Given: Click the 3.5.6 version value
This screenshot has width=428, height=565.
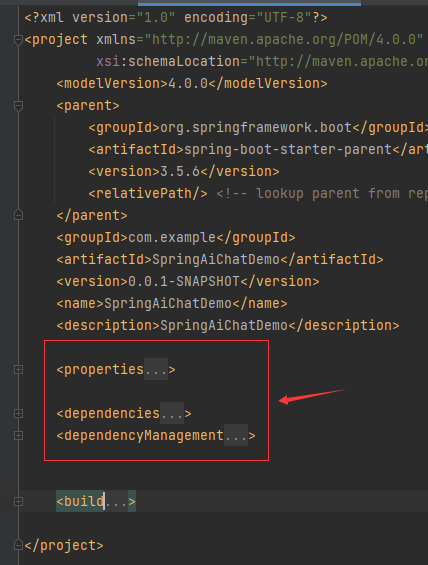Looking at the screenshot, I should point(180,172).
